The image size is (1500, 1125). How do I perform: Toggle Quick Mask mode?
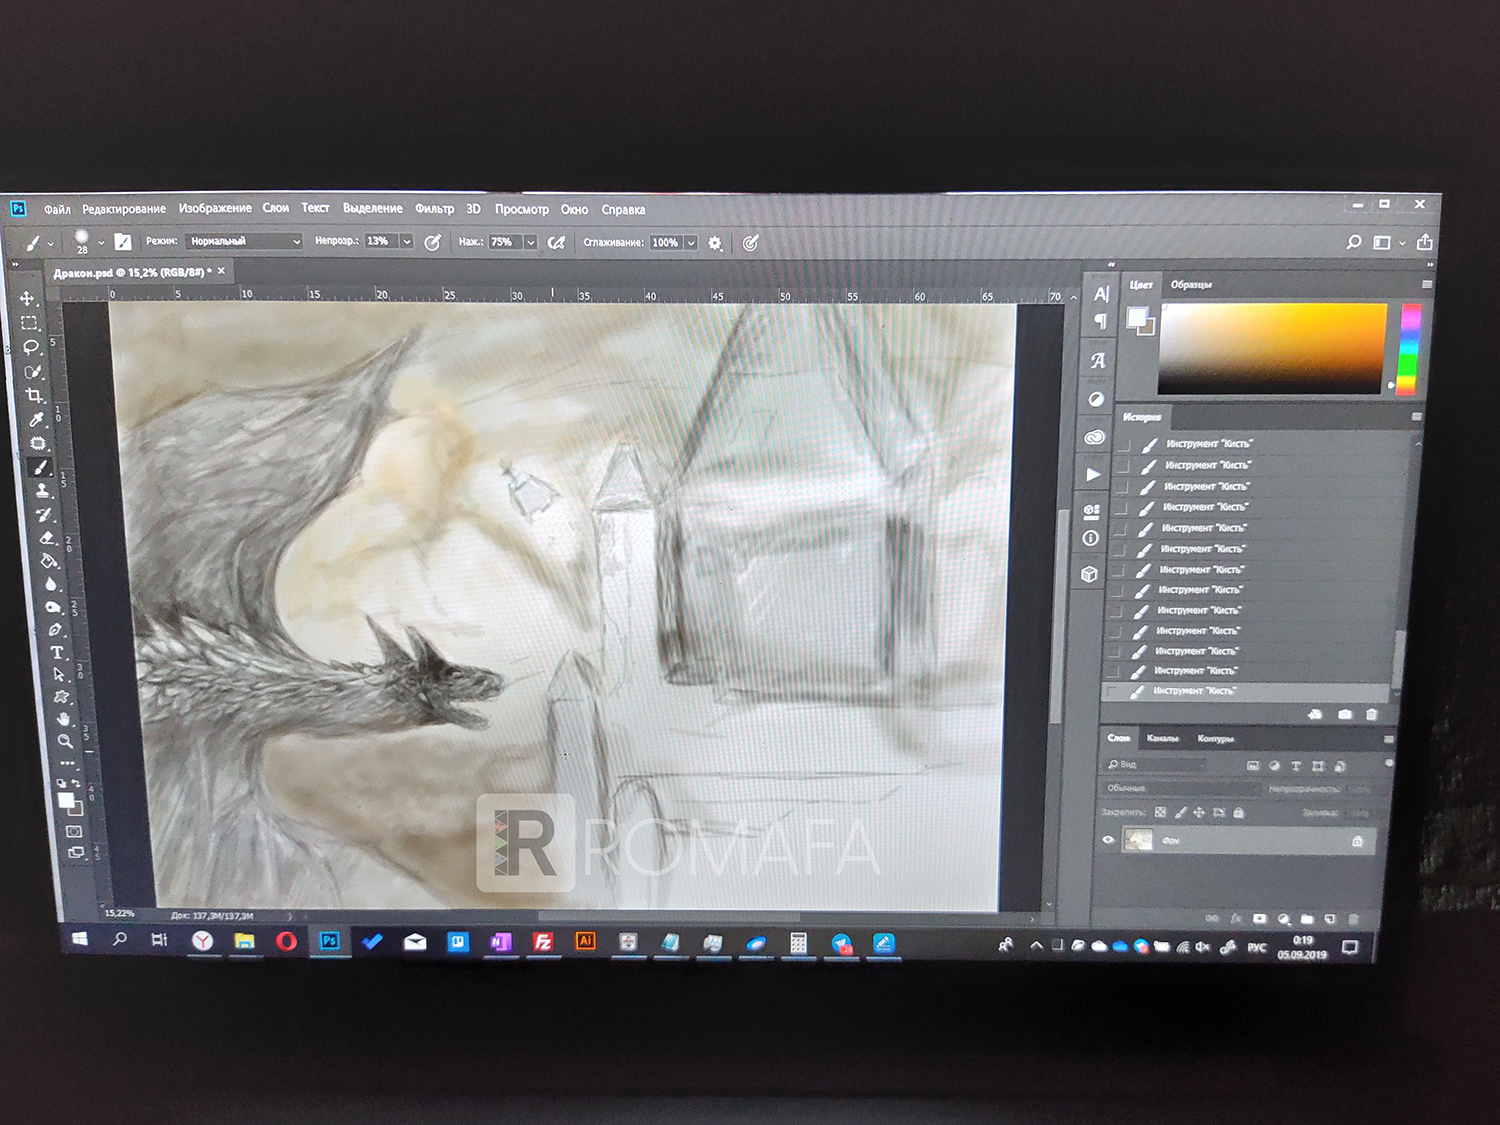(x=73, y=831)
